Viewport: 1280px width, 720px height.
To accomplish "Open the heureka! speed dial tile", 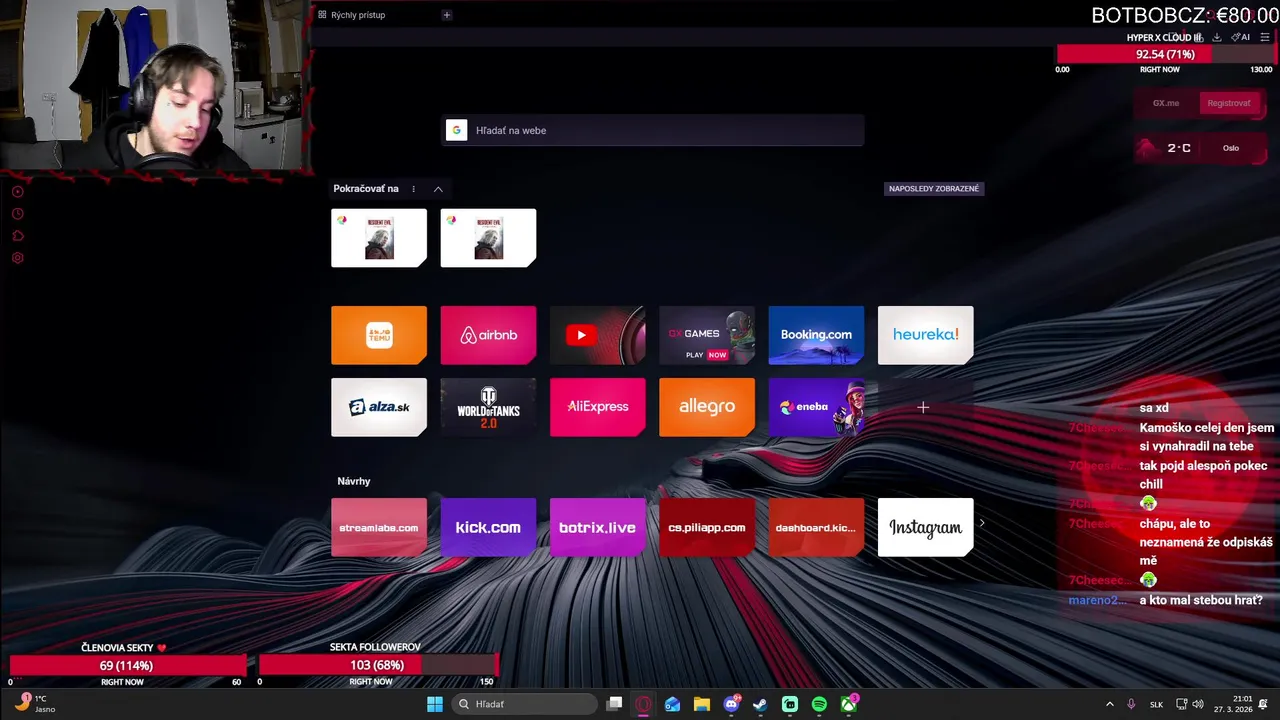I will [x=926, y=335].
